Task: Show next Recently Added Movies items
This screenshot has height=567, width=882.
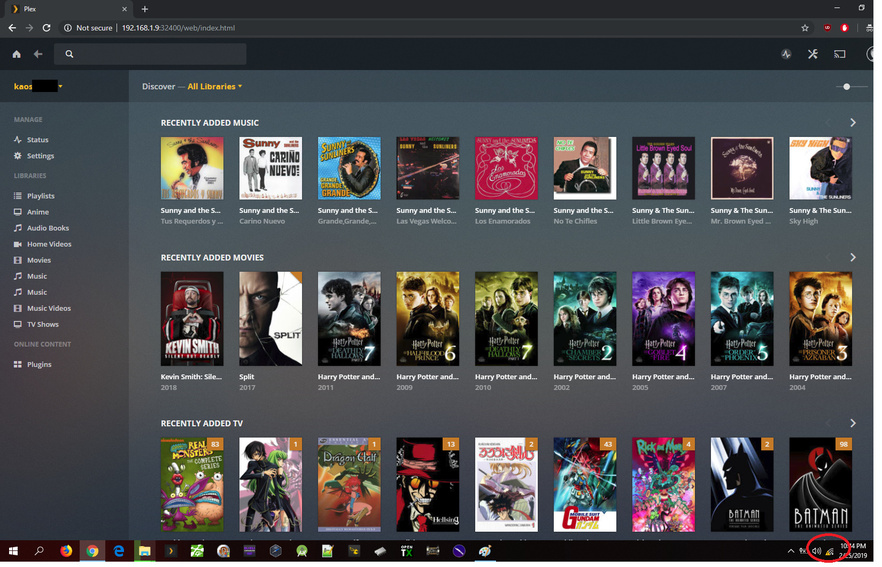Action: click(853, 257)
